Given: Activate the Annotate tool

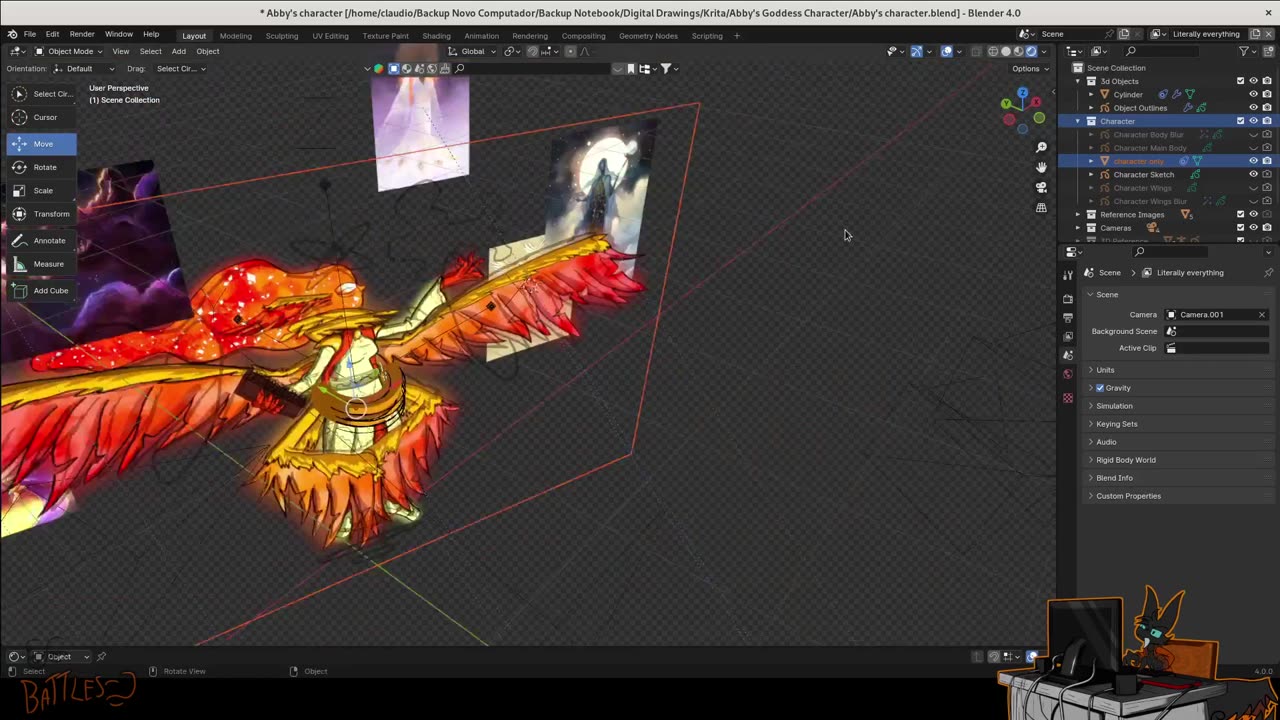Looking at the screenshot, I should coord(40,240).
